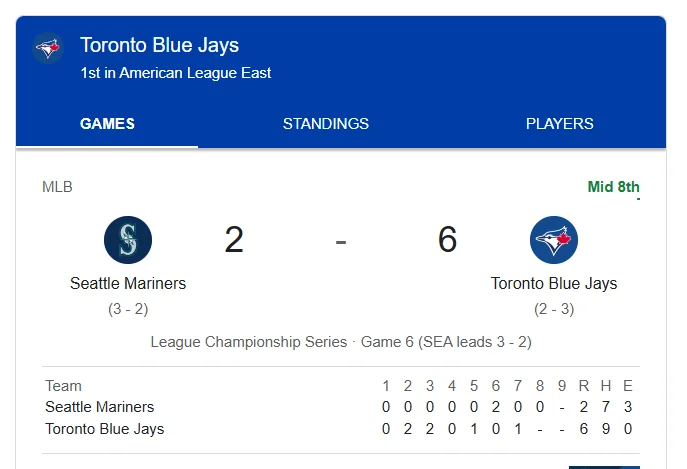Click the Toronto Blue Jays header title
The width and height of the screenshot is (687, 469).
tap(159, 45)
